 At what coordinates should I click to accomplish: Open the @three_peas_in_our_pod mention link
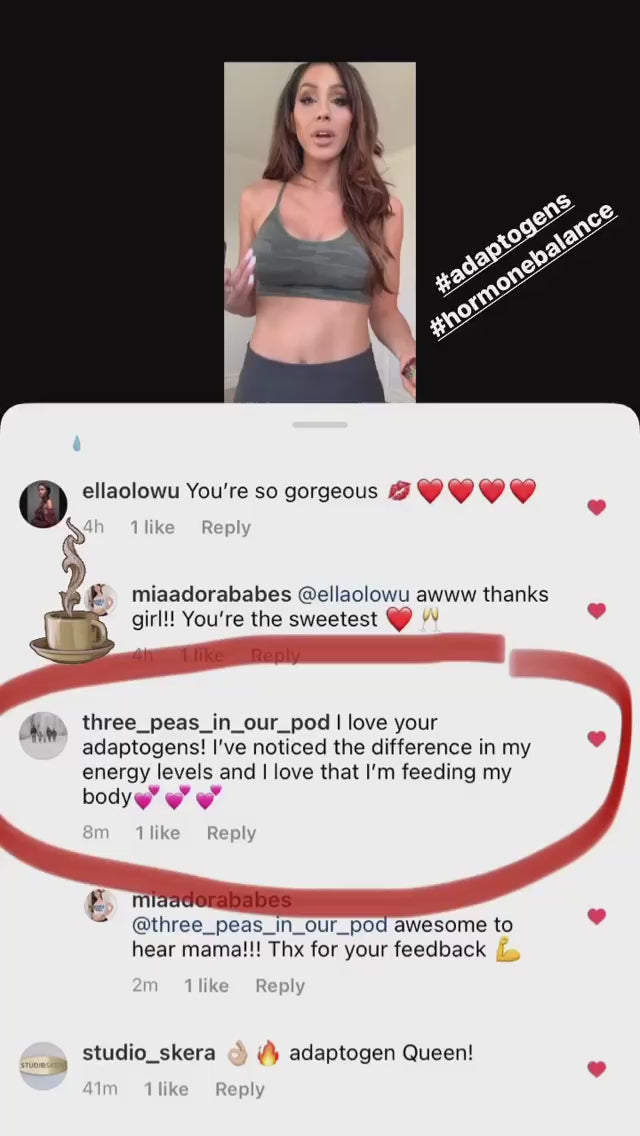259,925
